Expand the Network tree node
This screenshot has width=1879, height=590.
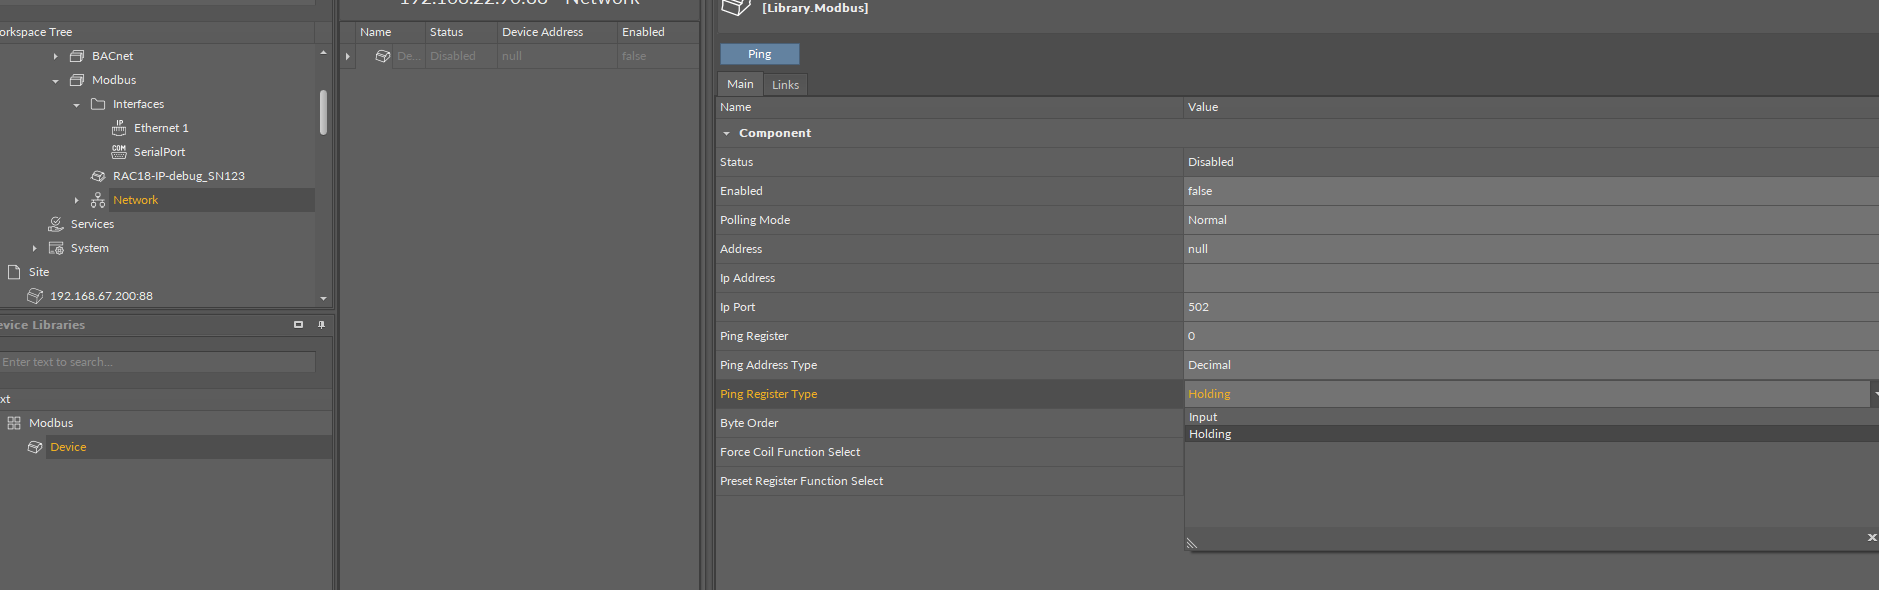click(x=76, y=200)
